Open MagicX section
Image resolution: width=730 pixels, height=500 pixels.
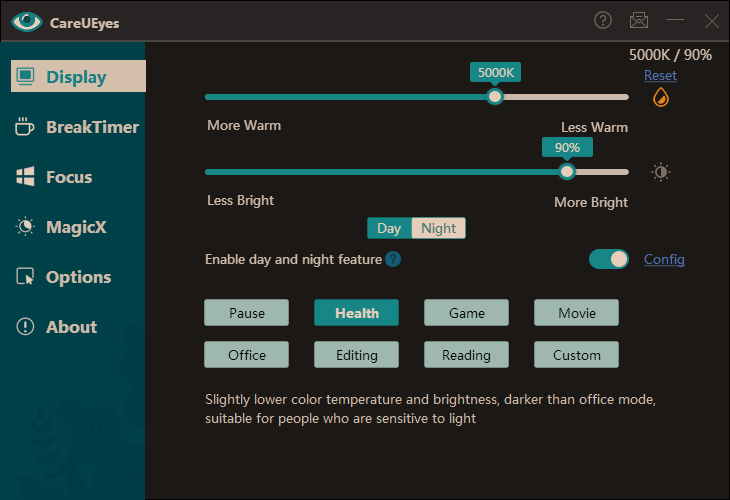[77, 227]
